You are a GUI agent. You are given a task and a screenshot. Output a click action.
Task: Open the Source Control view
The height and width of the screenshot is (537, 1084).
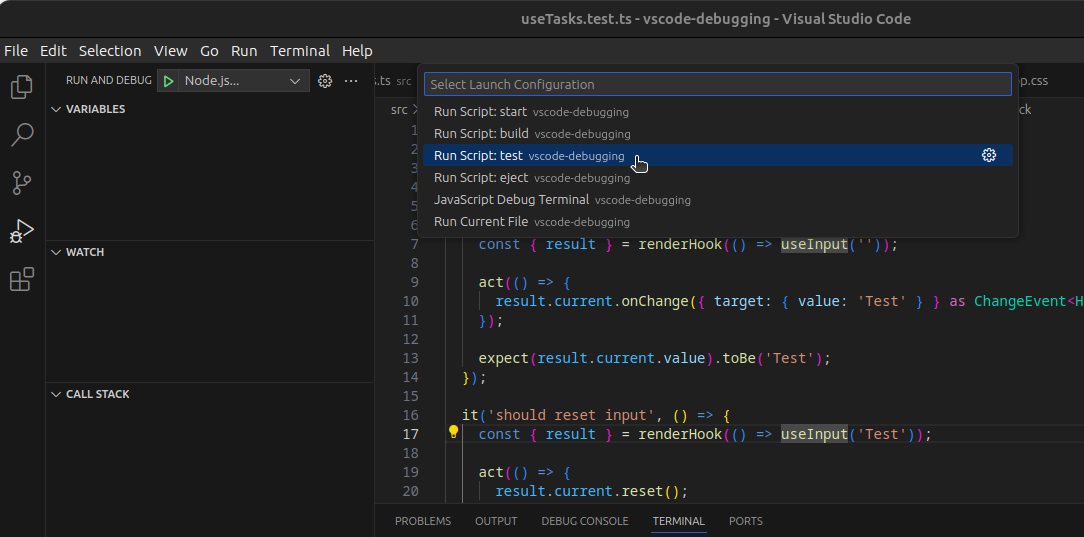point(22,183)
